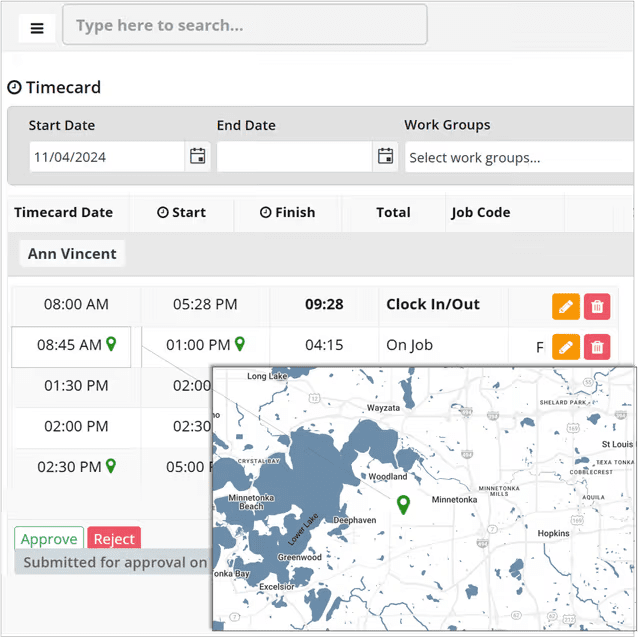Click the location pin beside 02:30 PM
The height and width of the screenshot is (637, 640).
[111, 466]
